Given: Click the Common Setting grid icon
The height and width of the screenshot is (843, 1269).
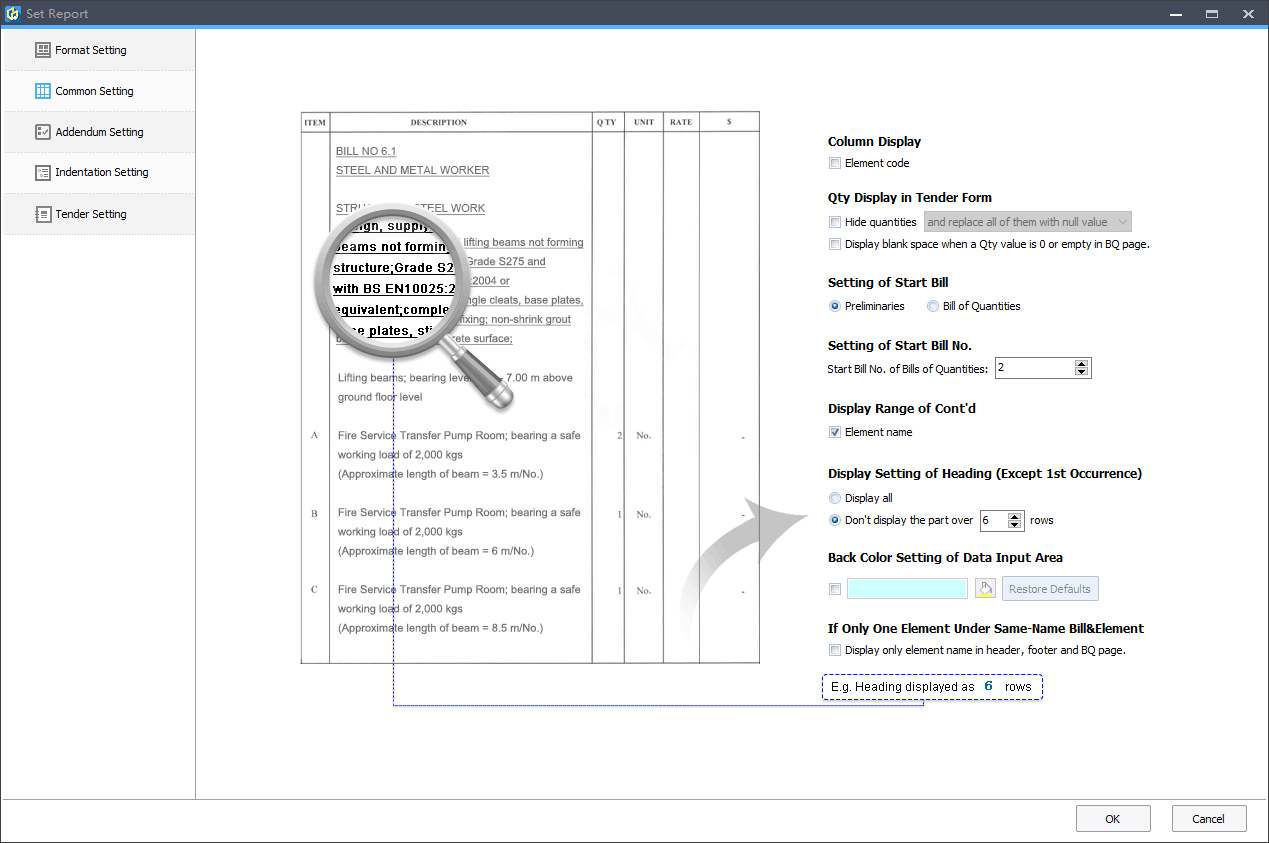Looking at the screenshot, I should (x=42, y=91).
